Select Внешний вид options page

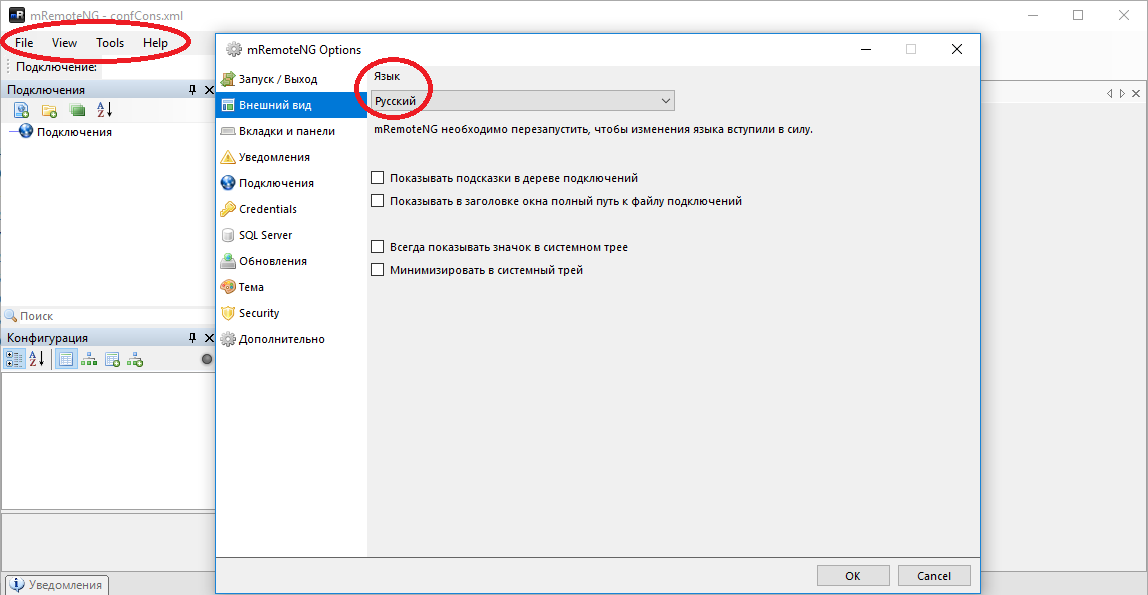(x=291, y=105)
